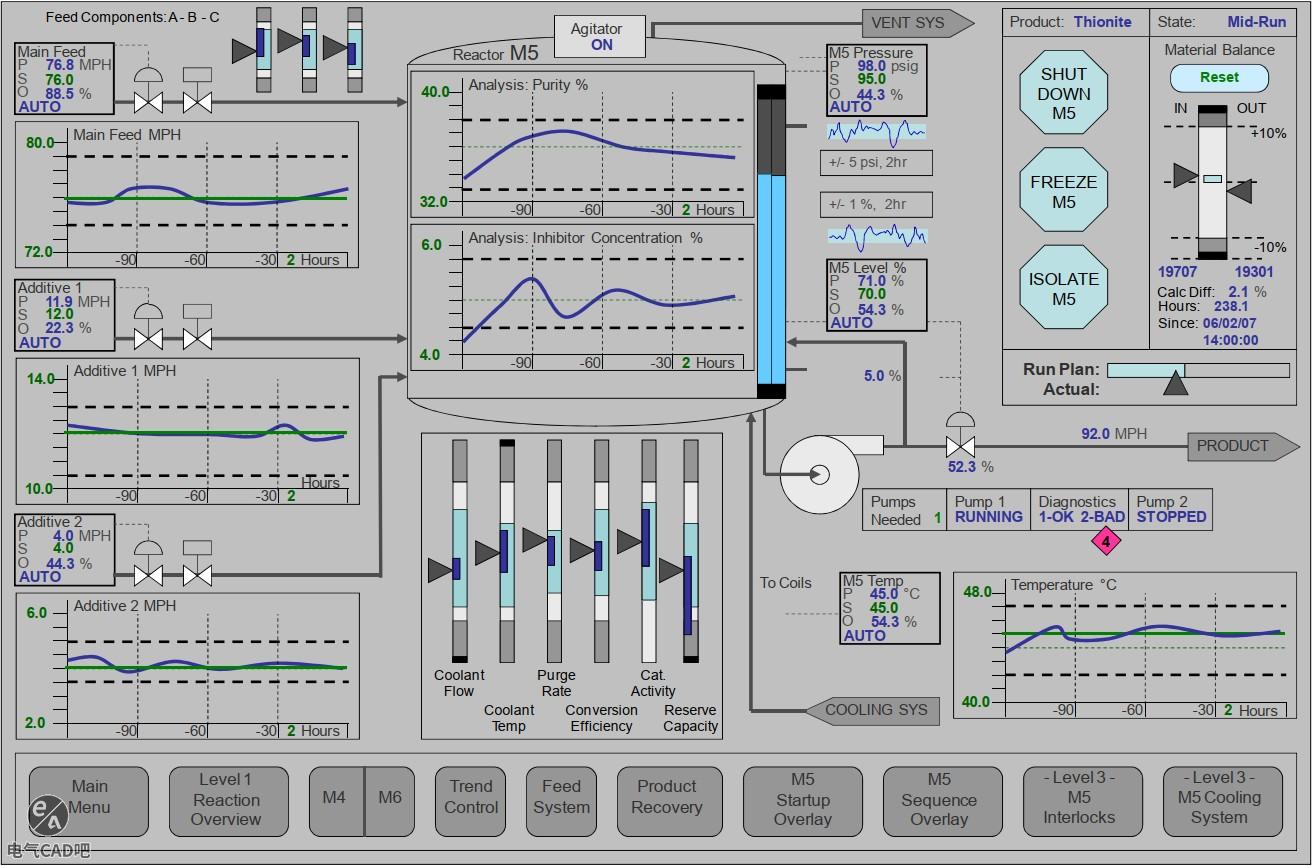Toggle the Agitator ON status box
This screenshot has height=866, width=1312.
click(x=601, y=37)
